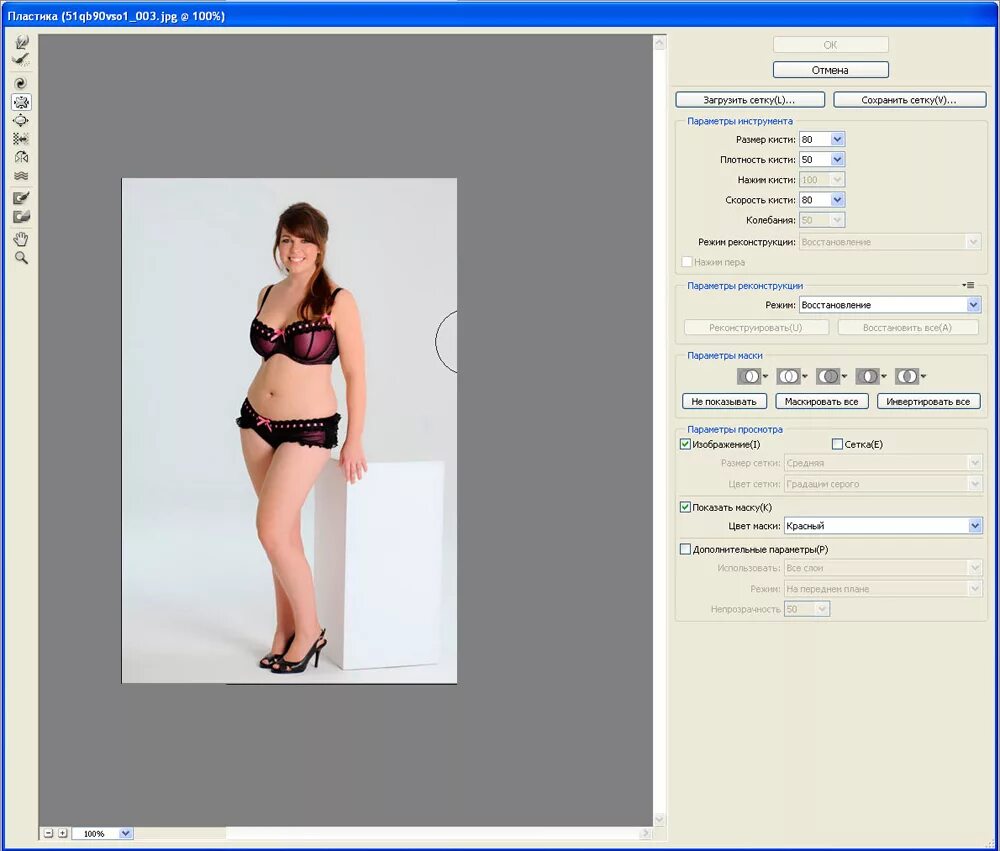Click the zoom out minus button

click(x=48, y=833)
